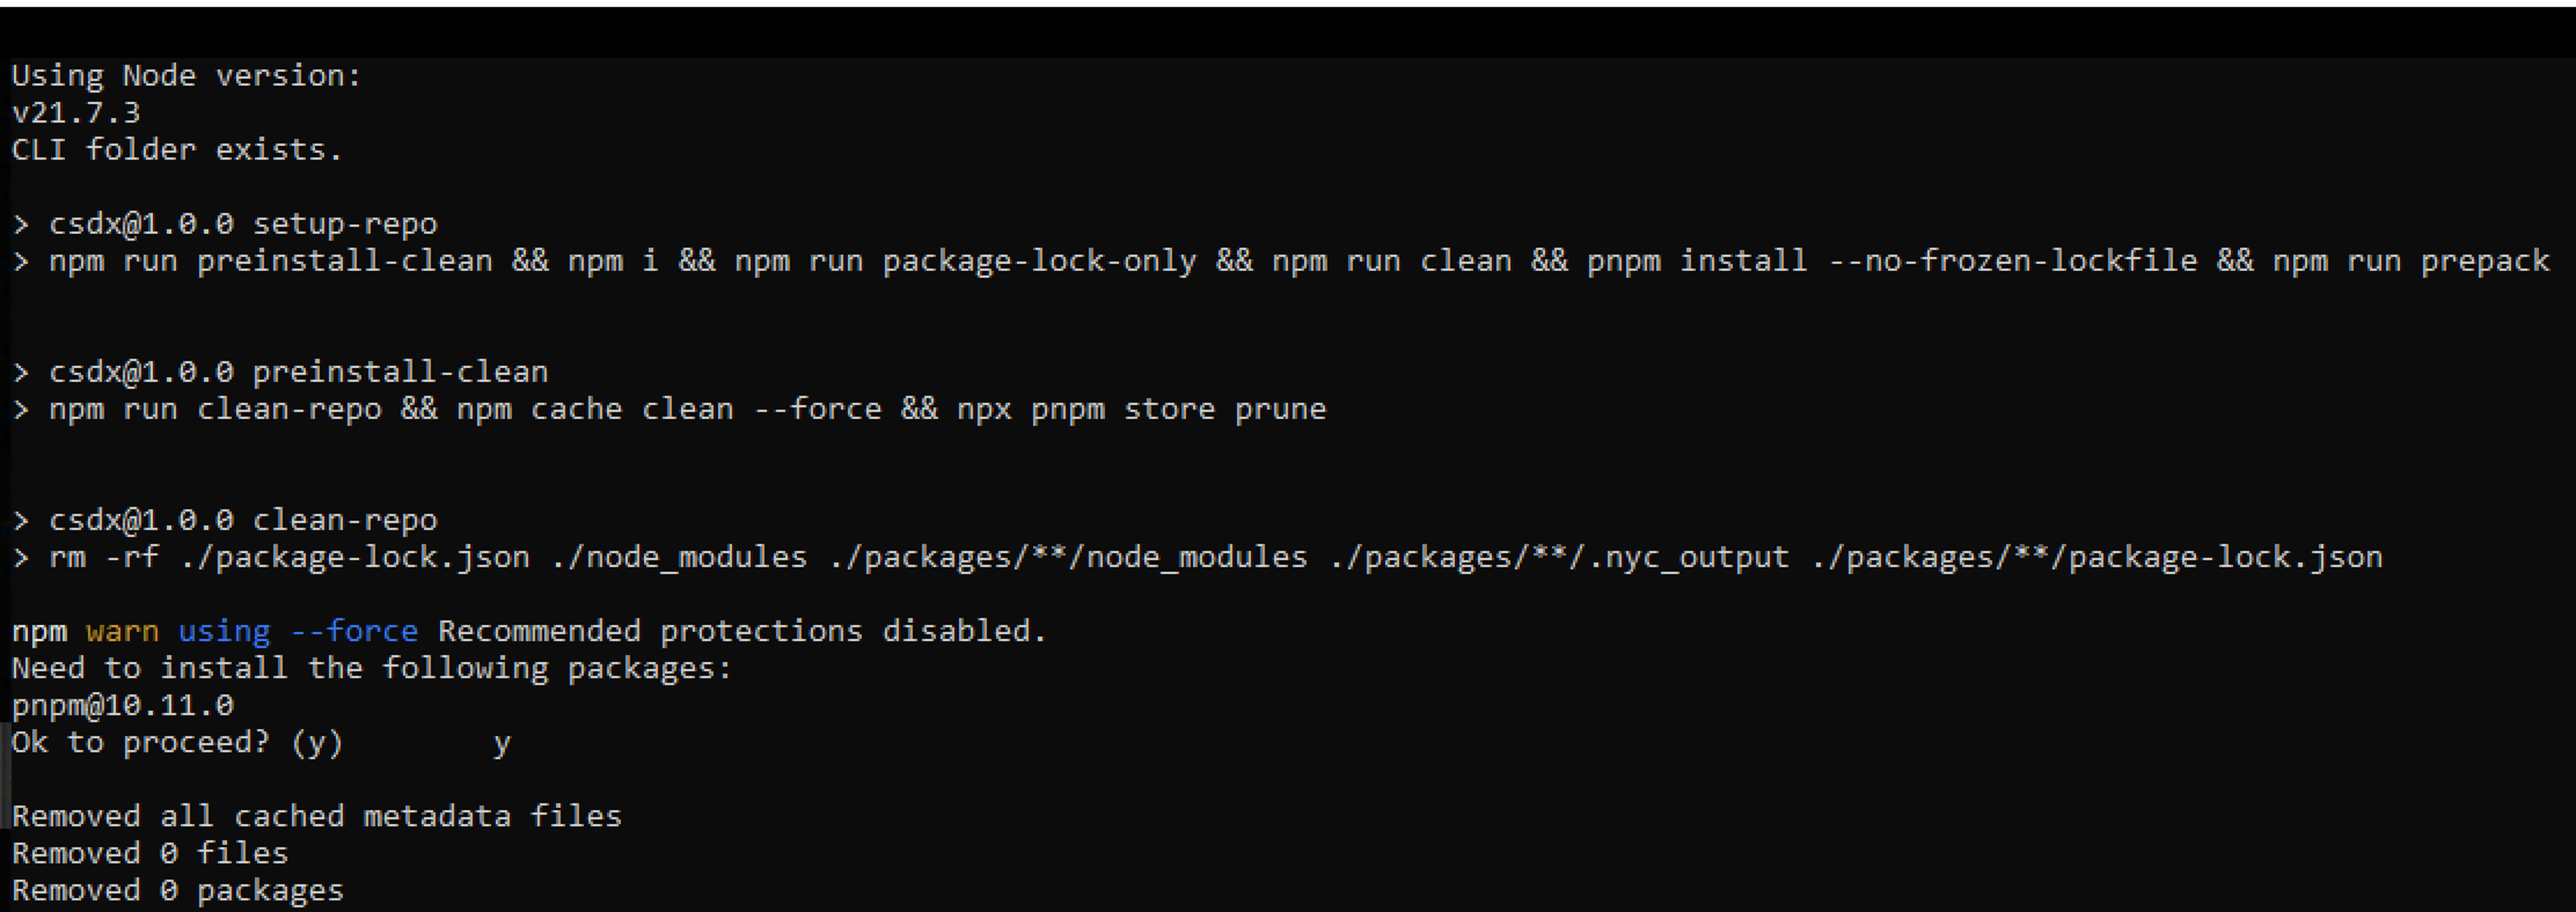Click the Node version number v21.7.3
Viewport: 2576px width, 912px height.
[76, 112]
